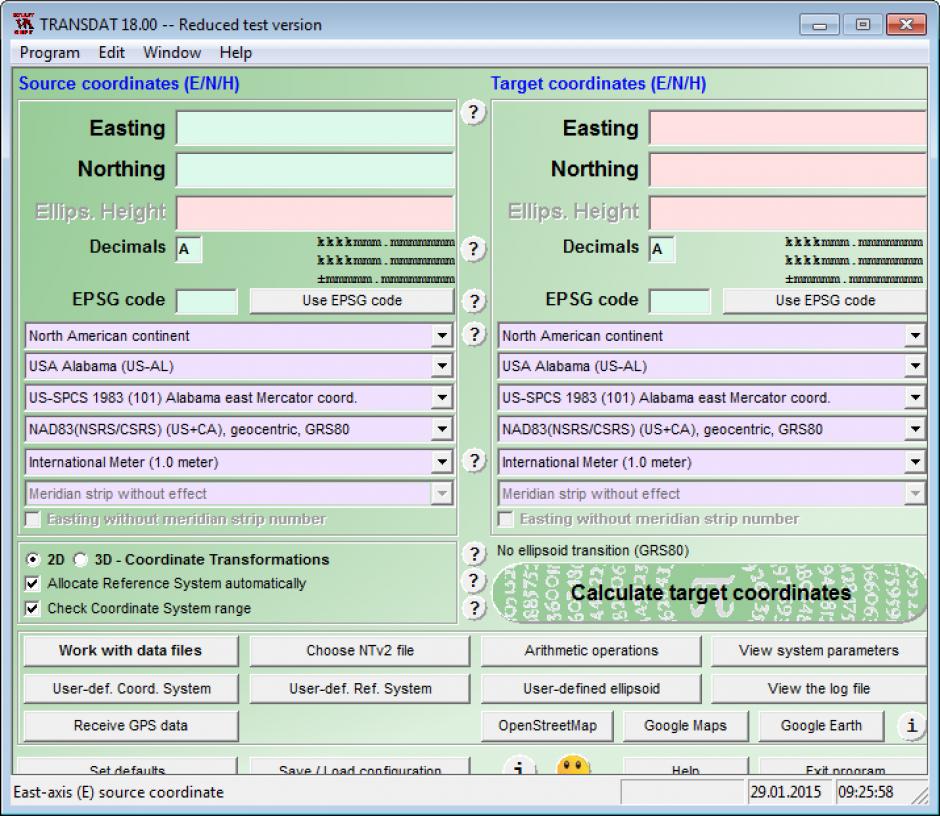Show position in OpenStreetMap
940x816 pixels.
click(x=547, y=725)
